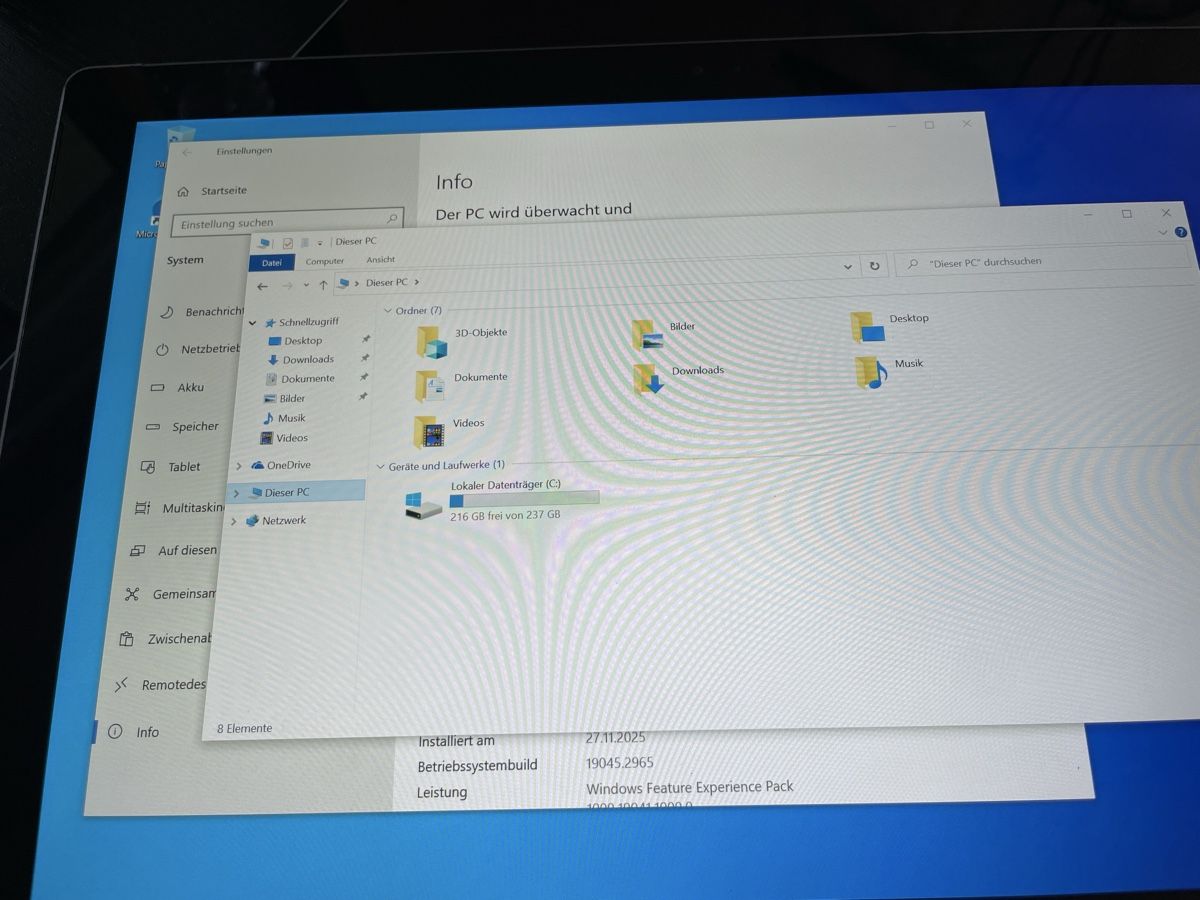Open the Netzbetrieb settings page

(198, 349)
